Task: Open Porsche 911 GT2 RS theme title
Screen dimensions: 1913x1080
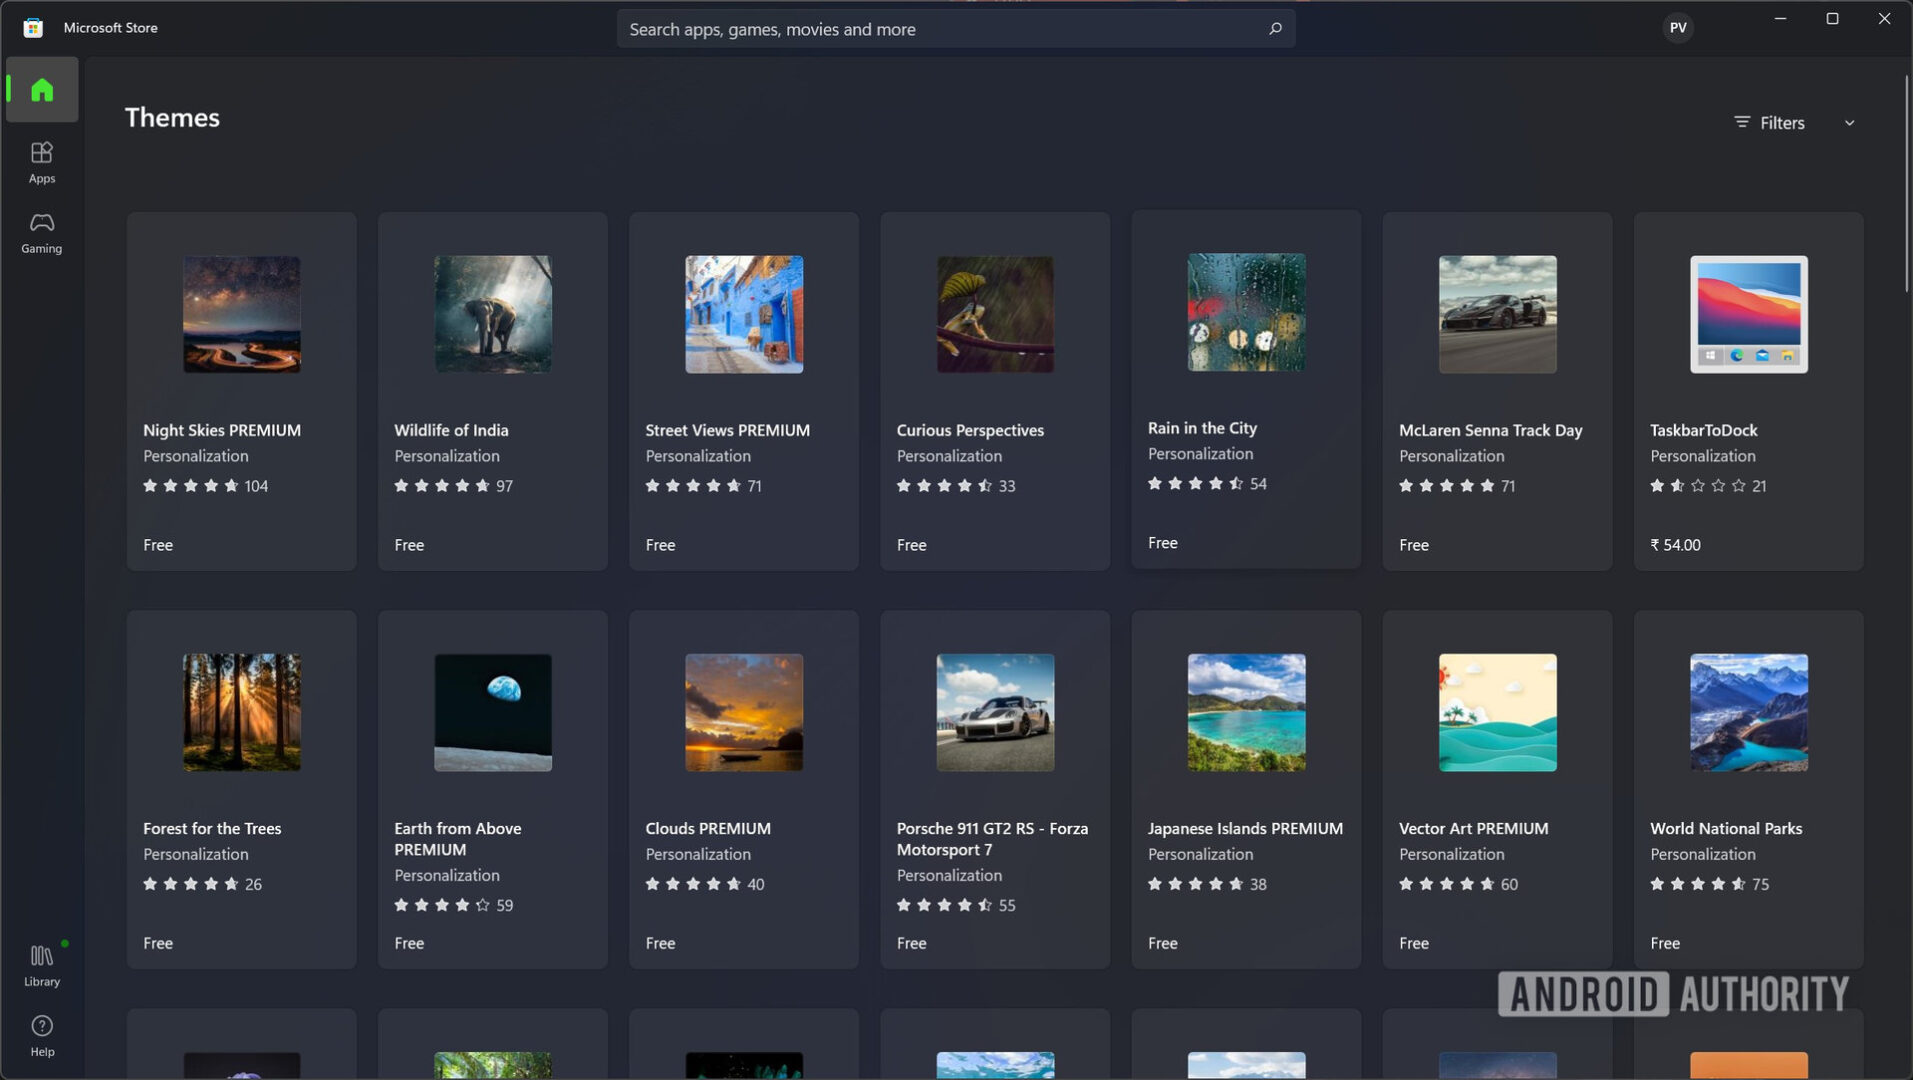Action: point(992,838)
